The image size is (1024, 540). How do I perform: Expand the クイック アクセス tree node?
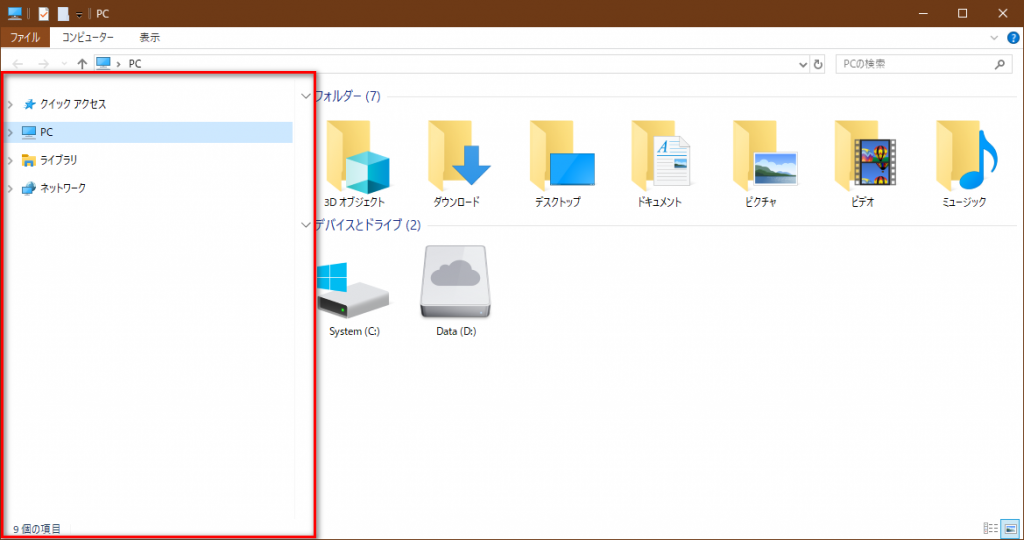pos(10,104)
